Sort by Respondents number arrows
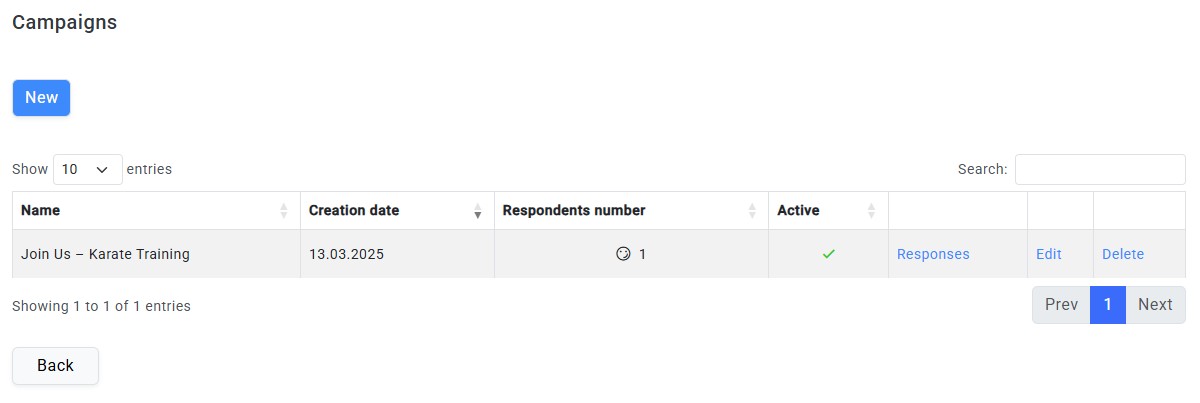 tap(752, 211)
